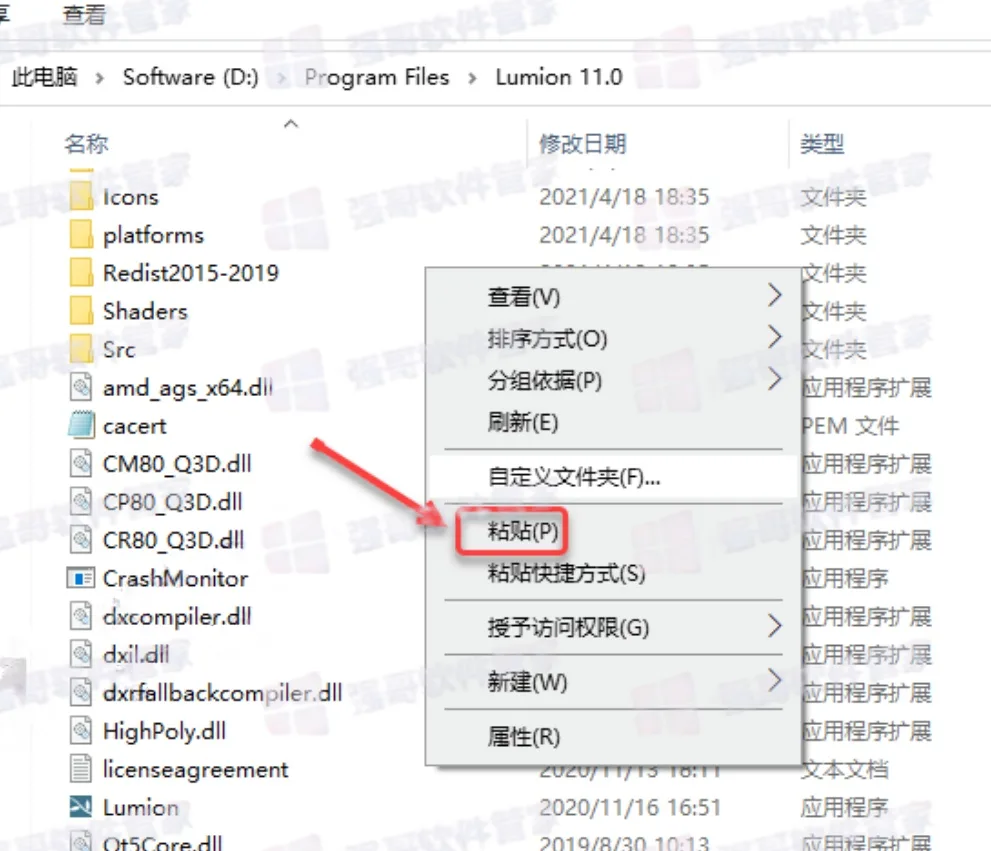This screenshot has width=991, height=851.
Task: Select file name text amd_ags_x64.dll
Action: 188,388
